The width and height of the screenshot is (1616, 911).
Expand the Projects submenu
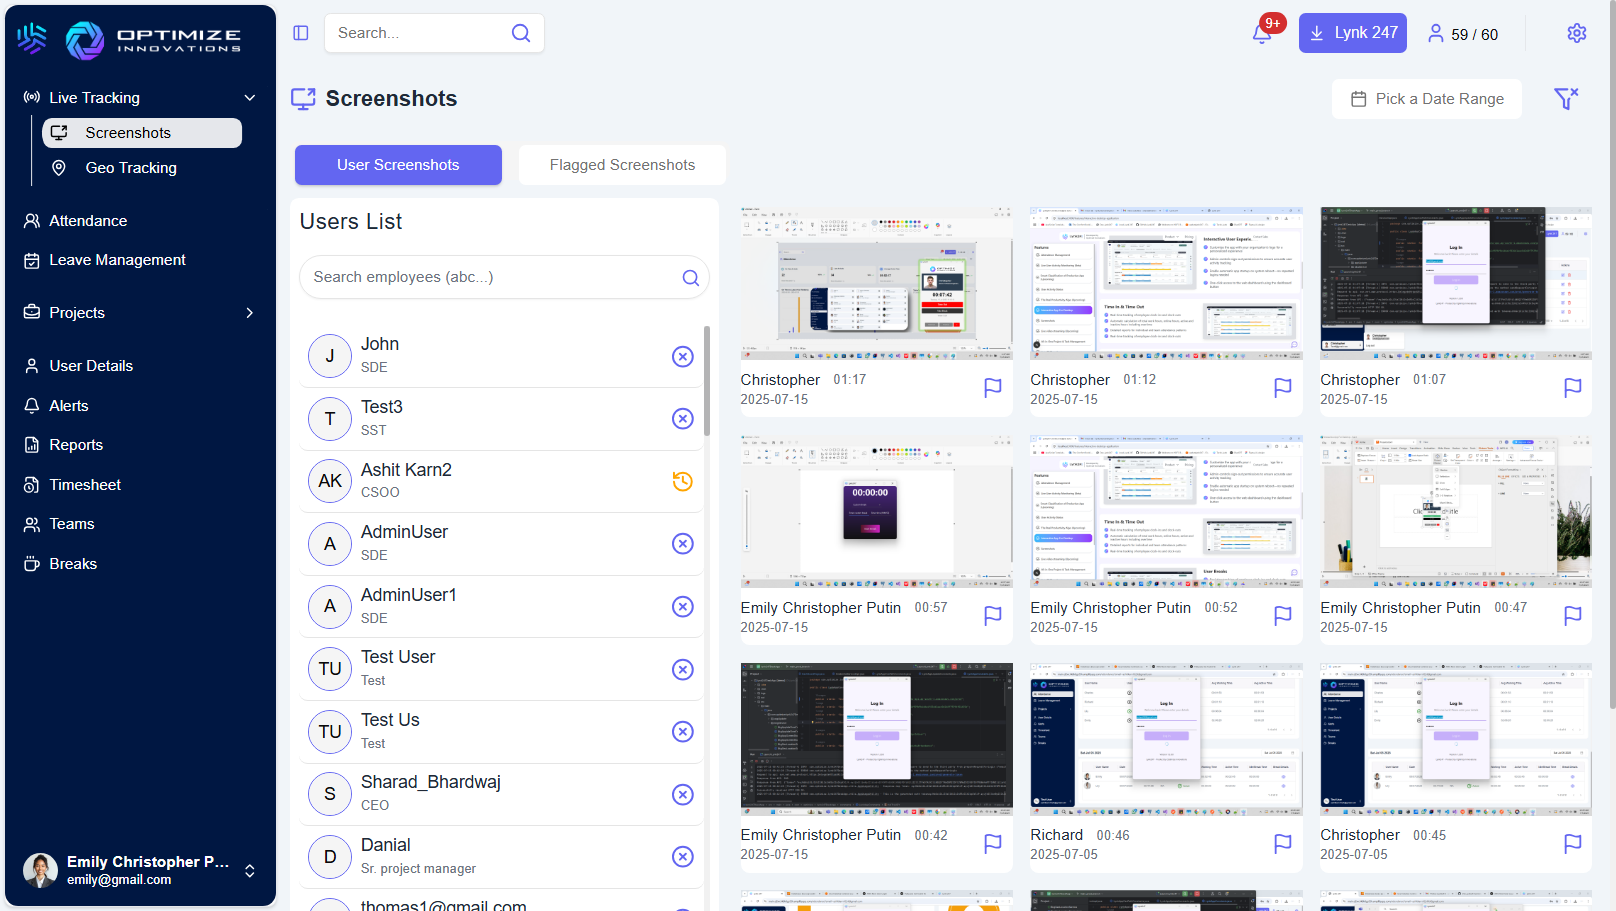click(249, 313)
